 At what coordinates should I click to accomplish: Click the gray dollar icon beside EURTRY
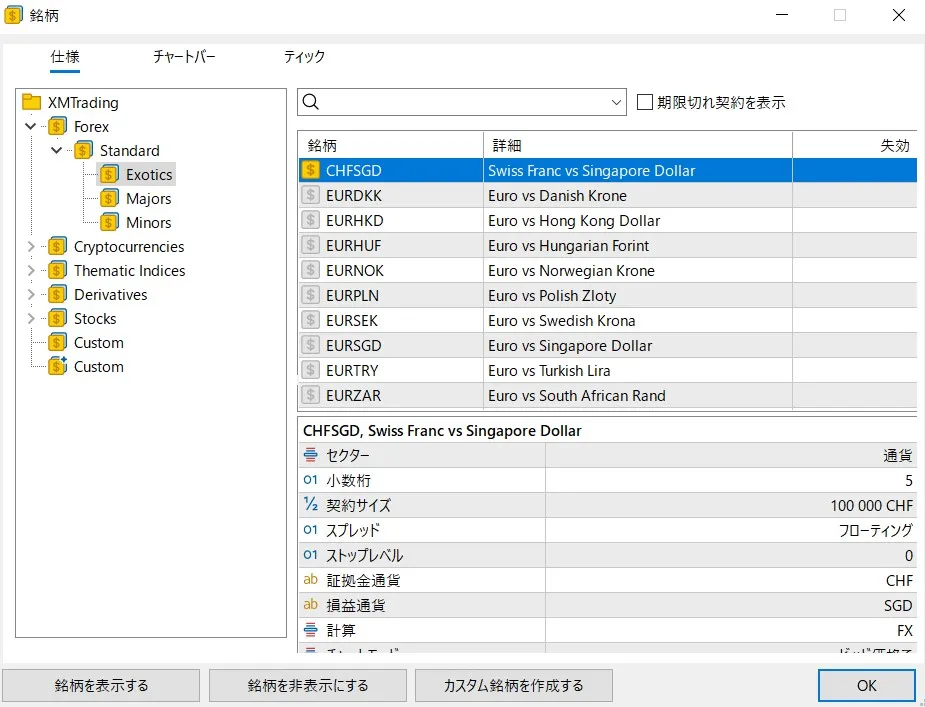[311, 371]
